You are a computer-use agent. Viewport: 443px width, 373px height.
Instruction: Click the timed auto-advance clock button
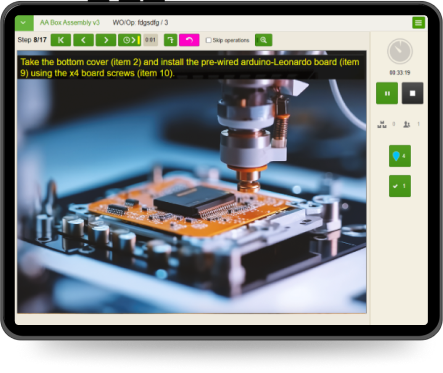[130, 40]
